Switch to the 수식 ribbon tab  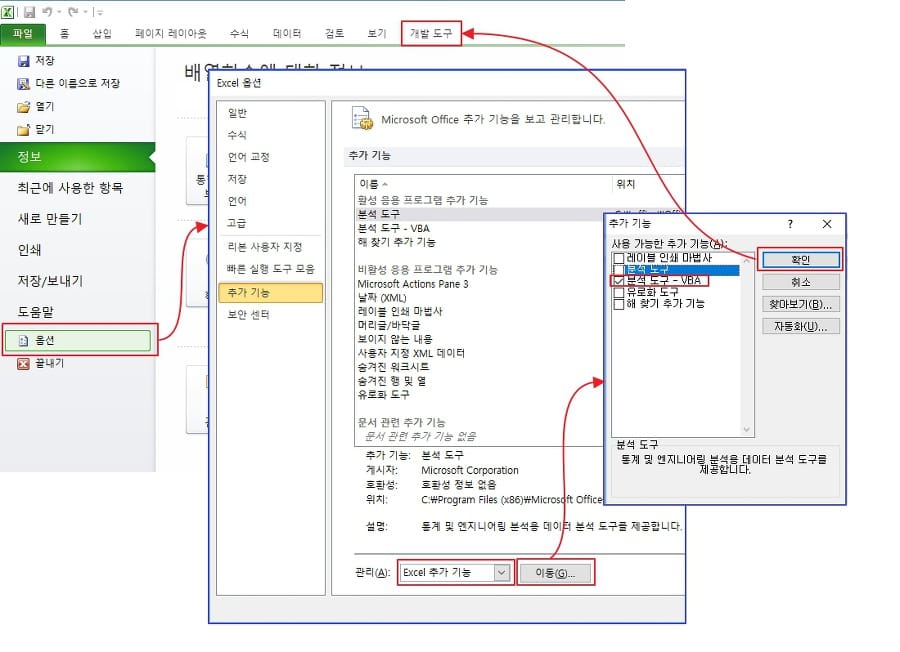coord(239,34)
